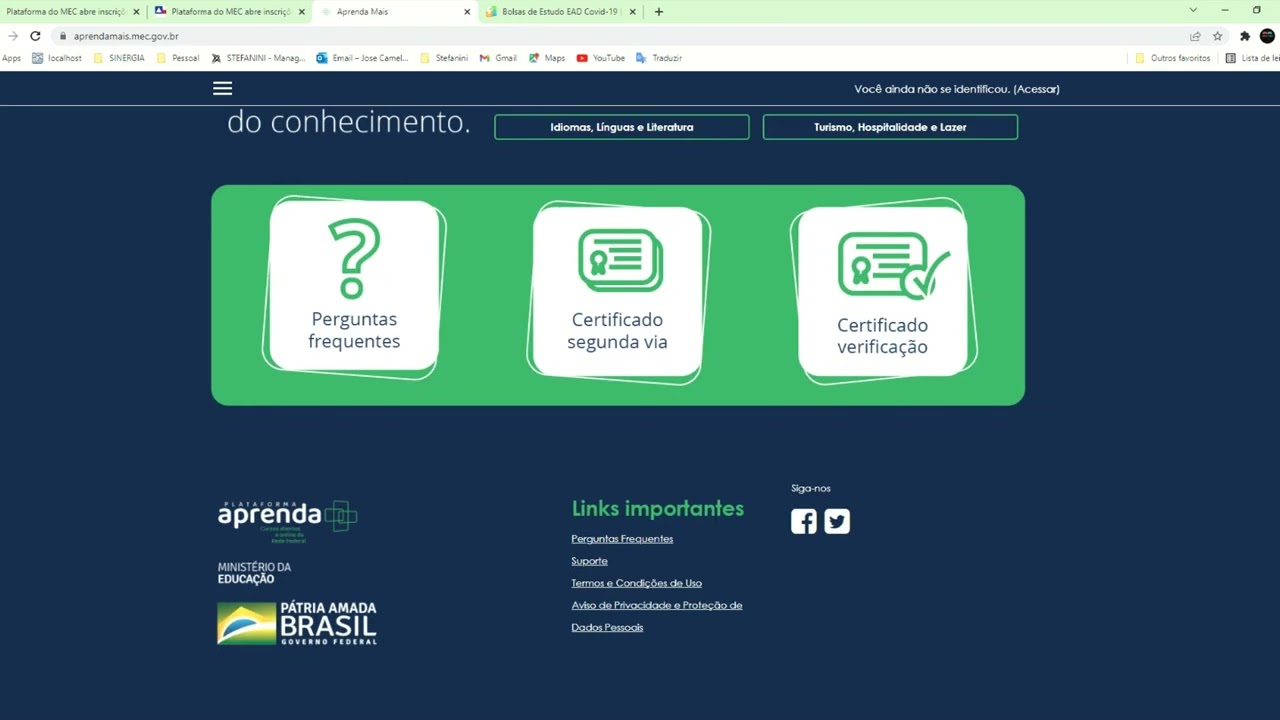Viewport: 1280px width, 720px height.
Task: Open the Twitter icon under Siga-nos
Action: 837,521
